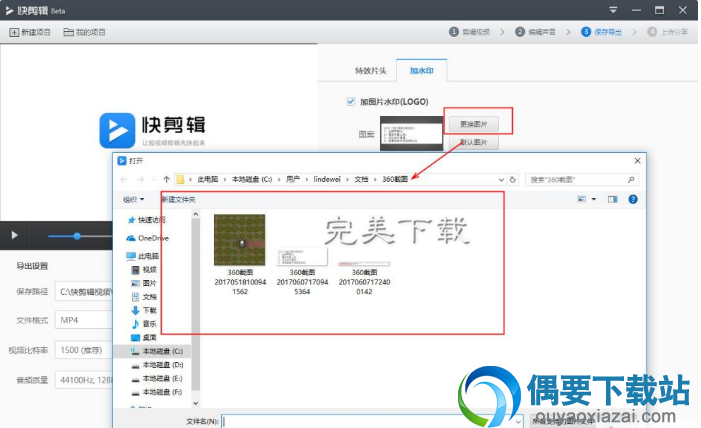The width and height of the screenshot is (701, 428).
Task: Open the 视频比特率 1500 dropdown
Action: 84,350
